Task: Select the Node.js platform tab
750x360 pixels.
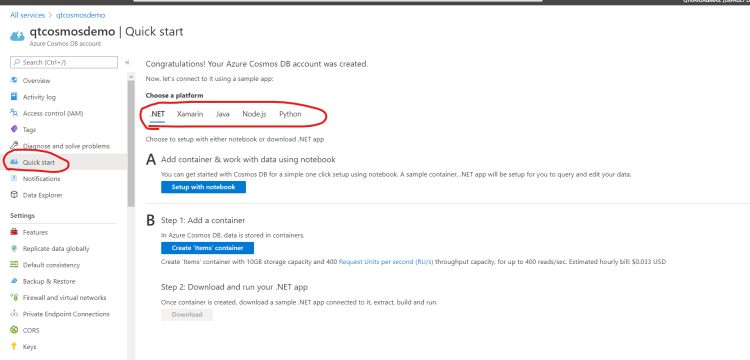Action: click(254, 114)
